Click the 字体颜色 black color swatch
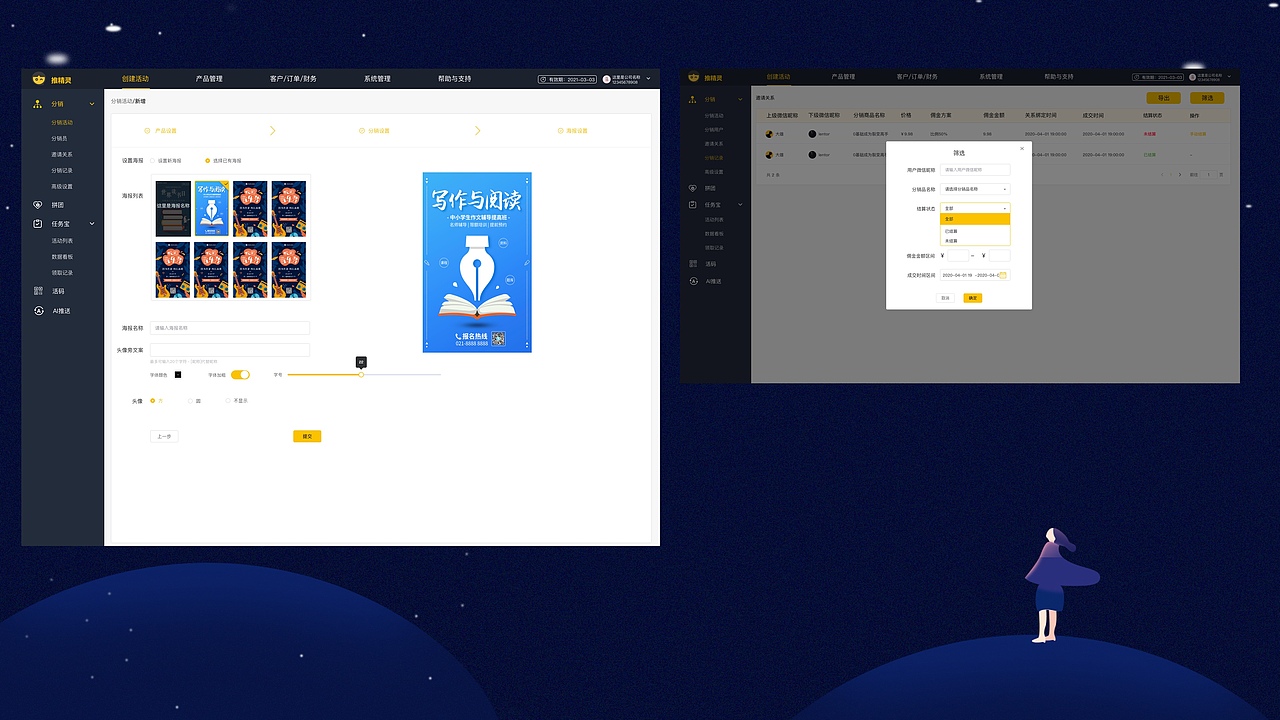 178,374
